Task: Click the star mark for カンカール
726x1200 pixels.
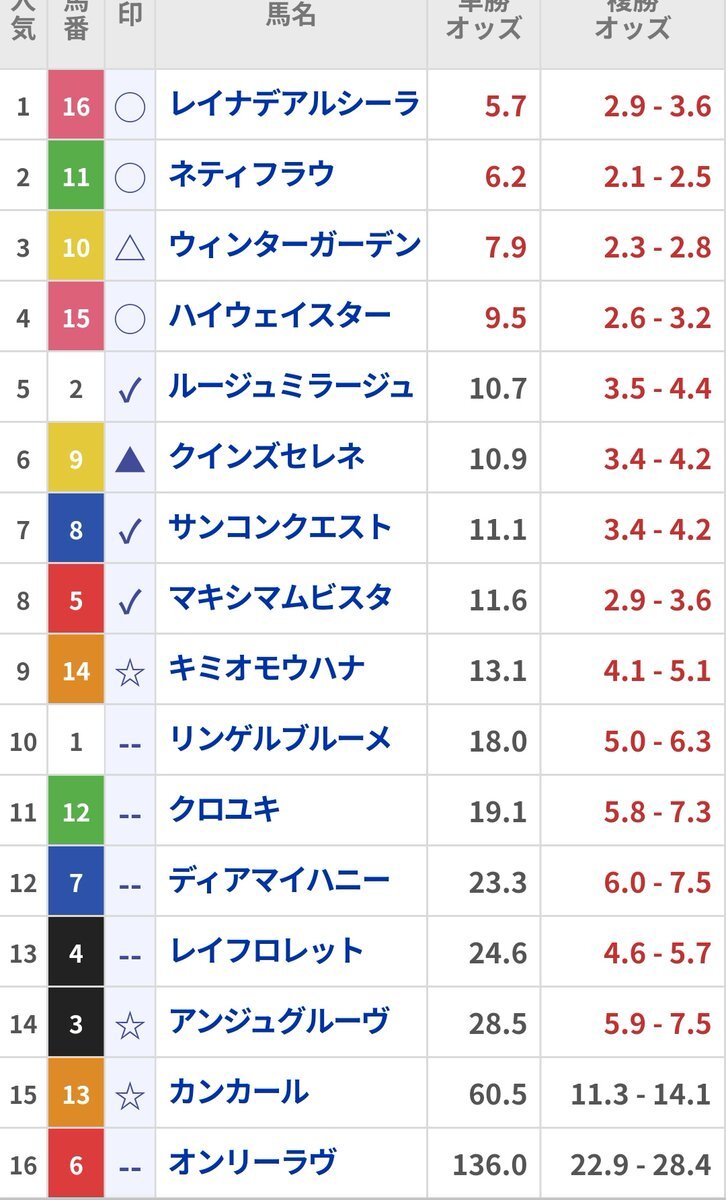Action: tap(130, 1096)
